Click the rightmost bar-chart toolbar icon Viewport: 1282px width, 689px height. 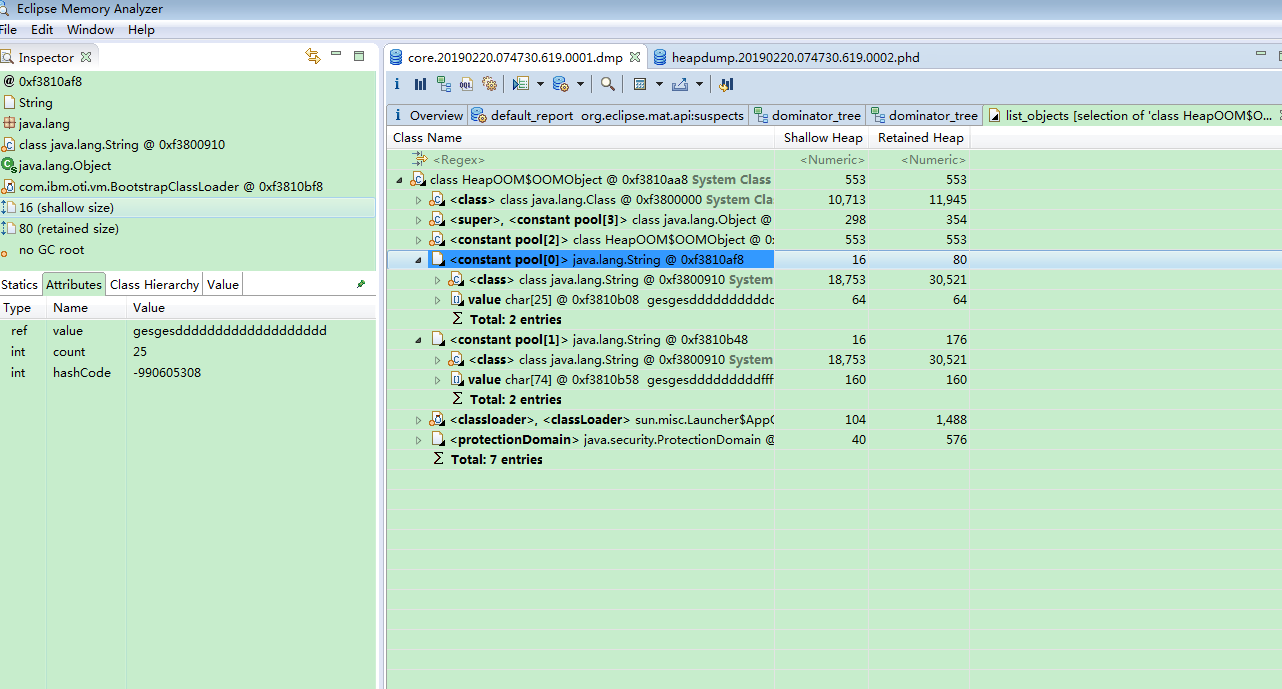pyautogui.click(x=726, y=85)
